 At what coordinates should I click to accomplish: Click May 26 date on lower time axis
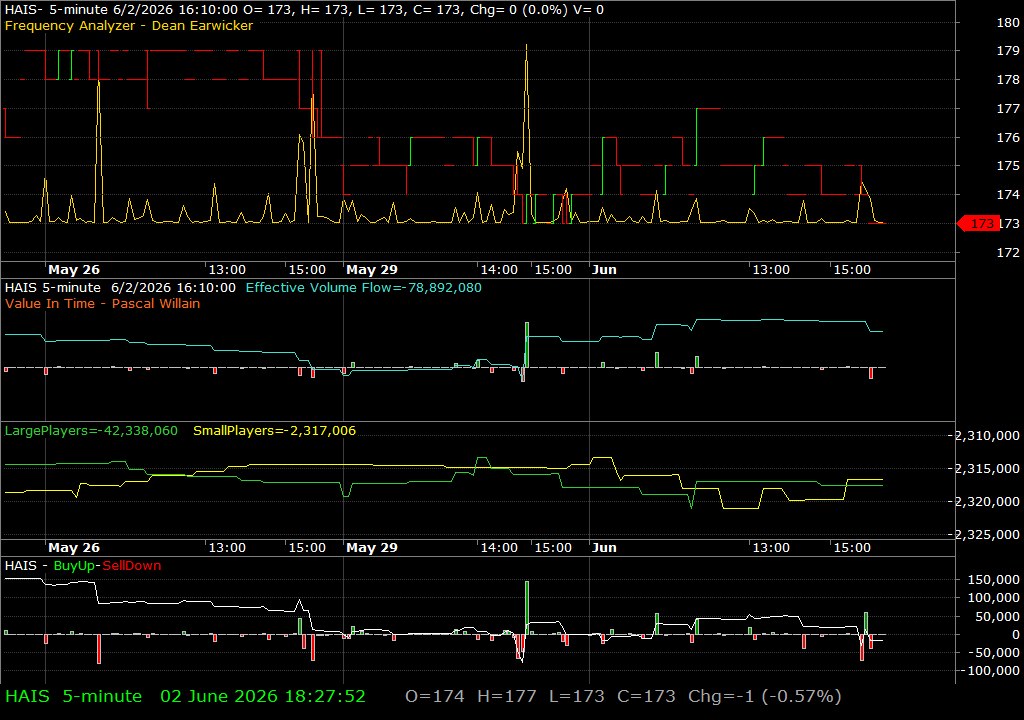tap(74, 548)
